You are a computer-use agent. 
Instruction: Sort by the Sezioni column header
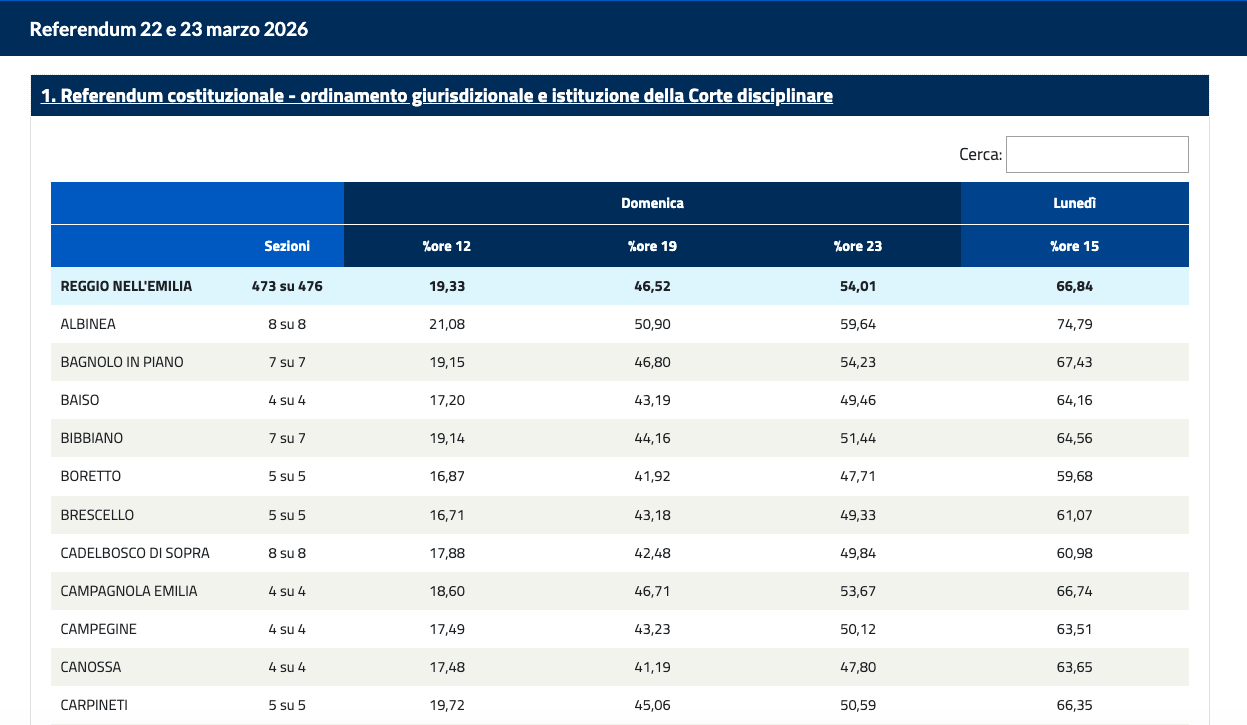287,246
